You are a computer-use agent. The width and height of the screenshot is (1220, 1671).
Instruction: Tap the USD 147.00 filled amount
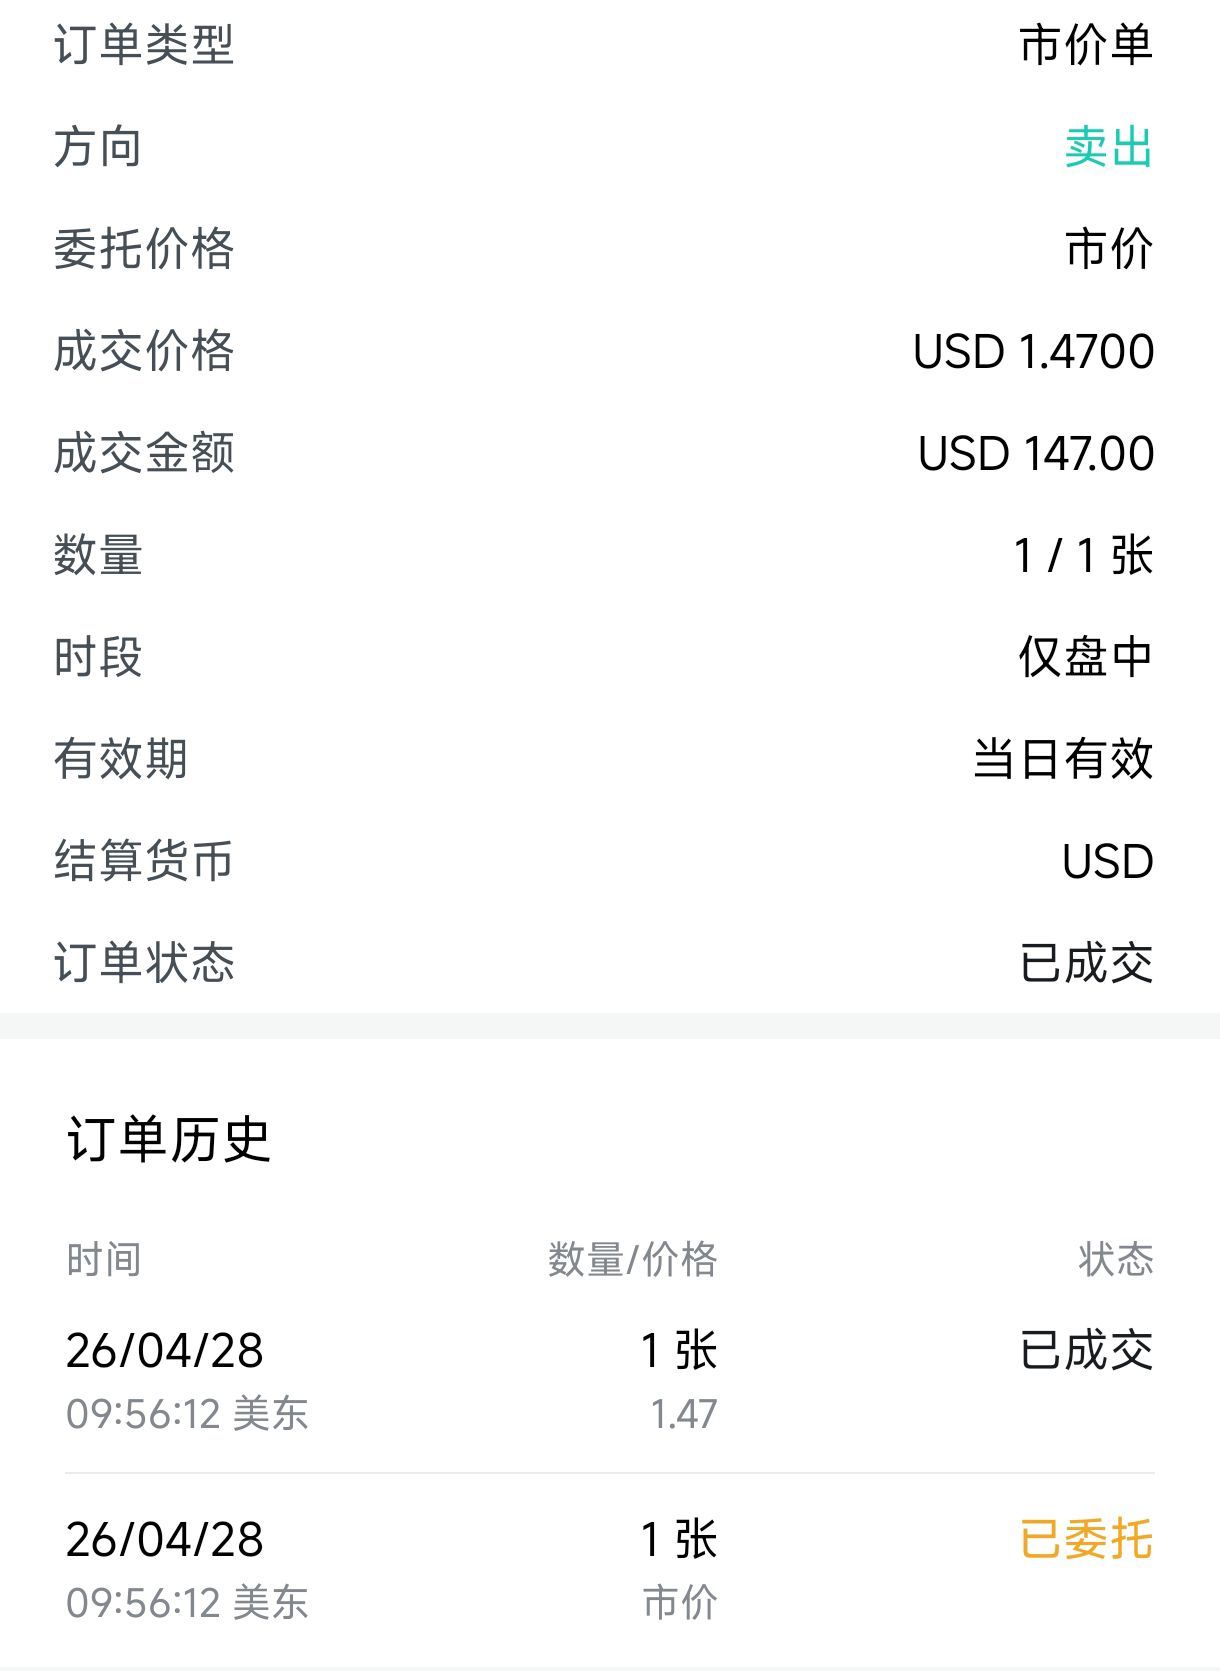pyautogui.click(x=1036, y=454)
